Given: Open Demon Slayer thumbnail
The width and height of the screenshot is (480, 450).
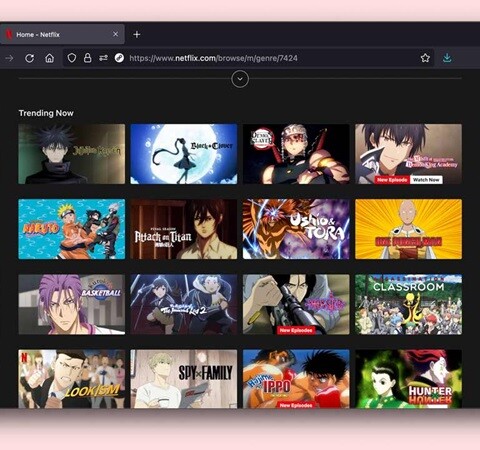Looking at the screenshot, I should coord(296,154).
